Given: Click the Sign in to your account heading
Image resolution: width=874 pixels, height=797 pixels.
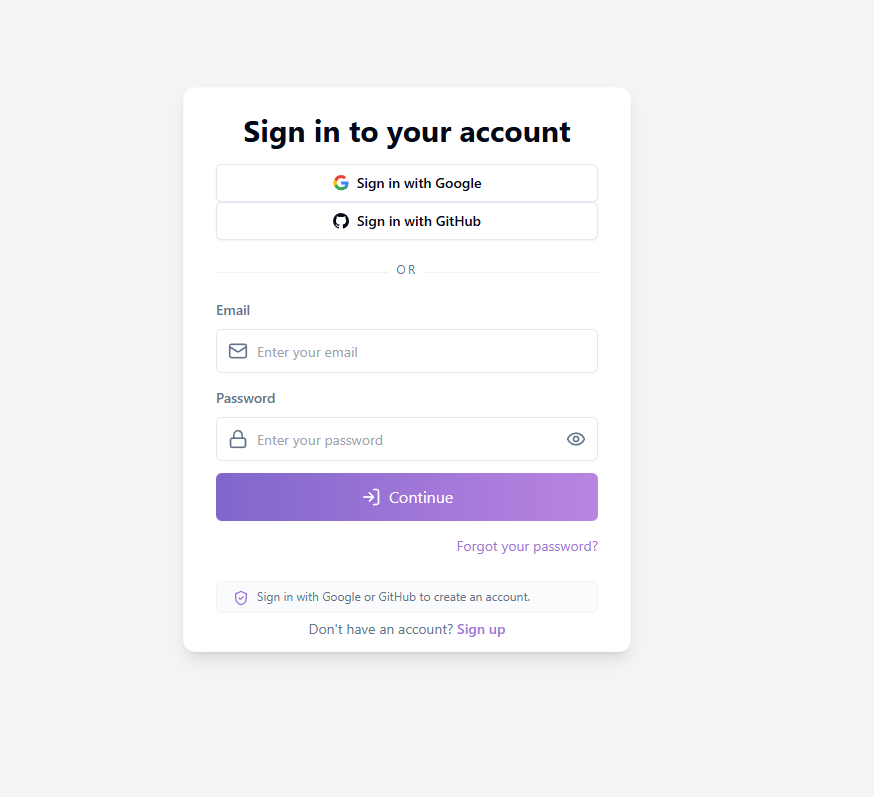Looking at the screenshot, I should (x=406, y=131).
